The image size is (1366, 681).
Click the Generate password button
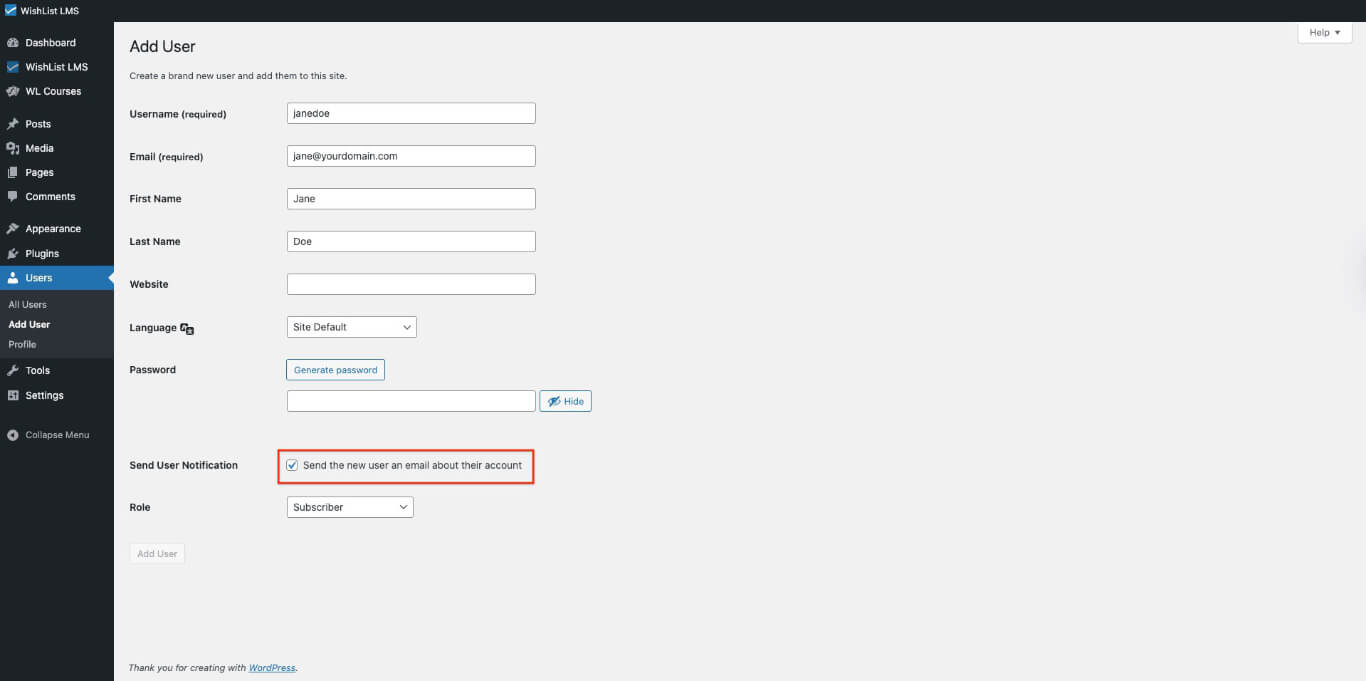click(335, 369)
